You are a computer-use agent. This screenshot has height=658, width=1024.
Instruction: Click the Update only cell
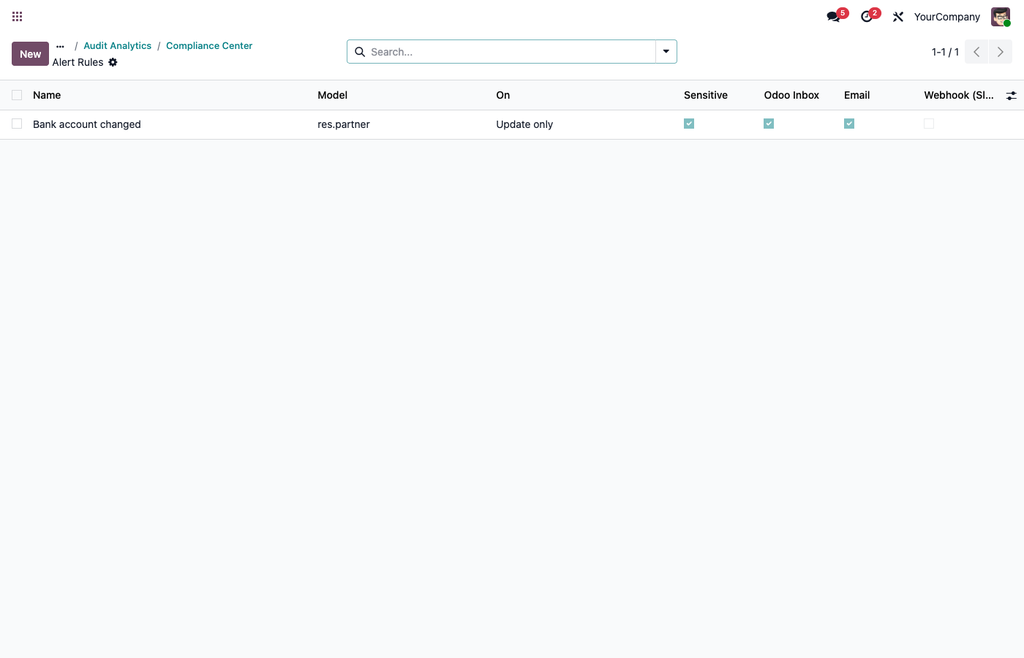pyautogui.click(x=524, y=124)
